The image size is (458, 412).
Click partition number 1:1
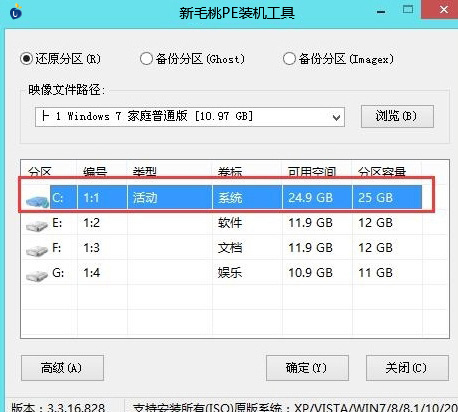pos(91,198)
